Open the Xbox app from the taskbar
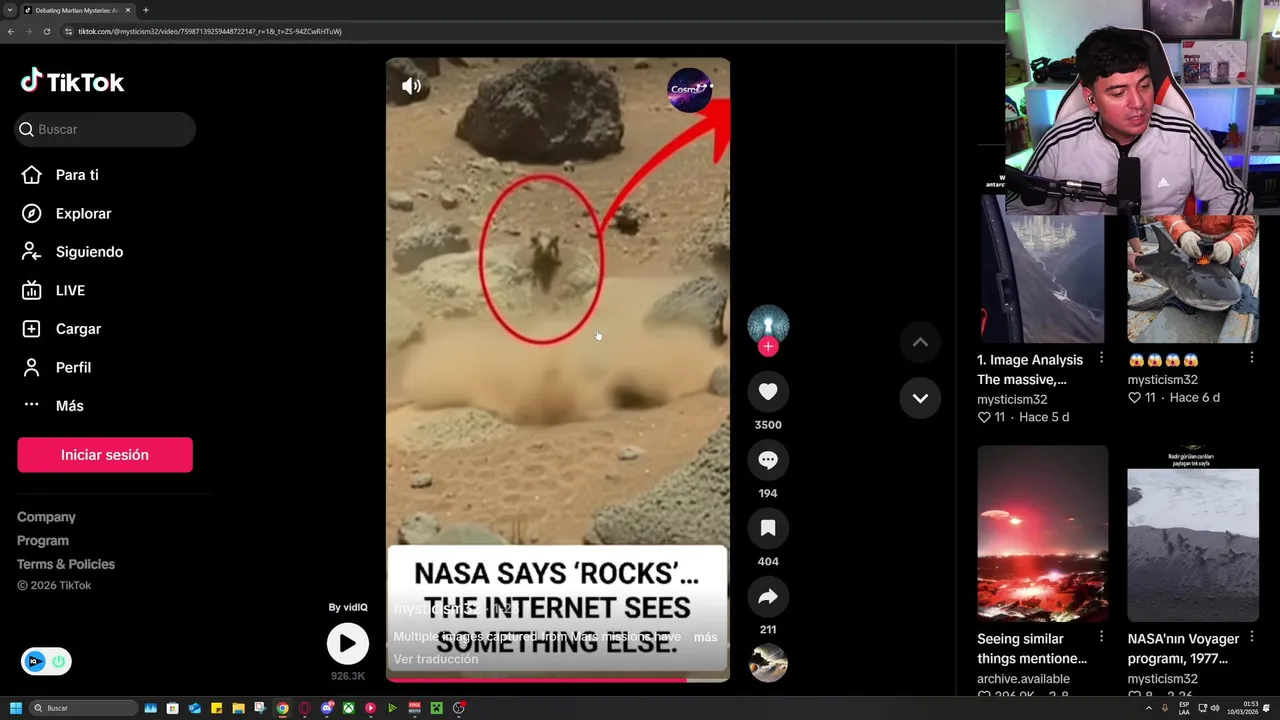Viewport: 1280px width, 720px height. [x=348, y=708]
